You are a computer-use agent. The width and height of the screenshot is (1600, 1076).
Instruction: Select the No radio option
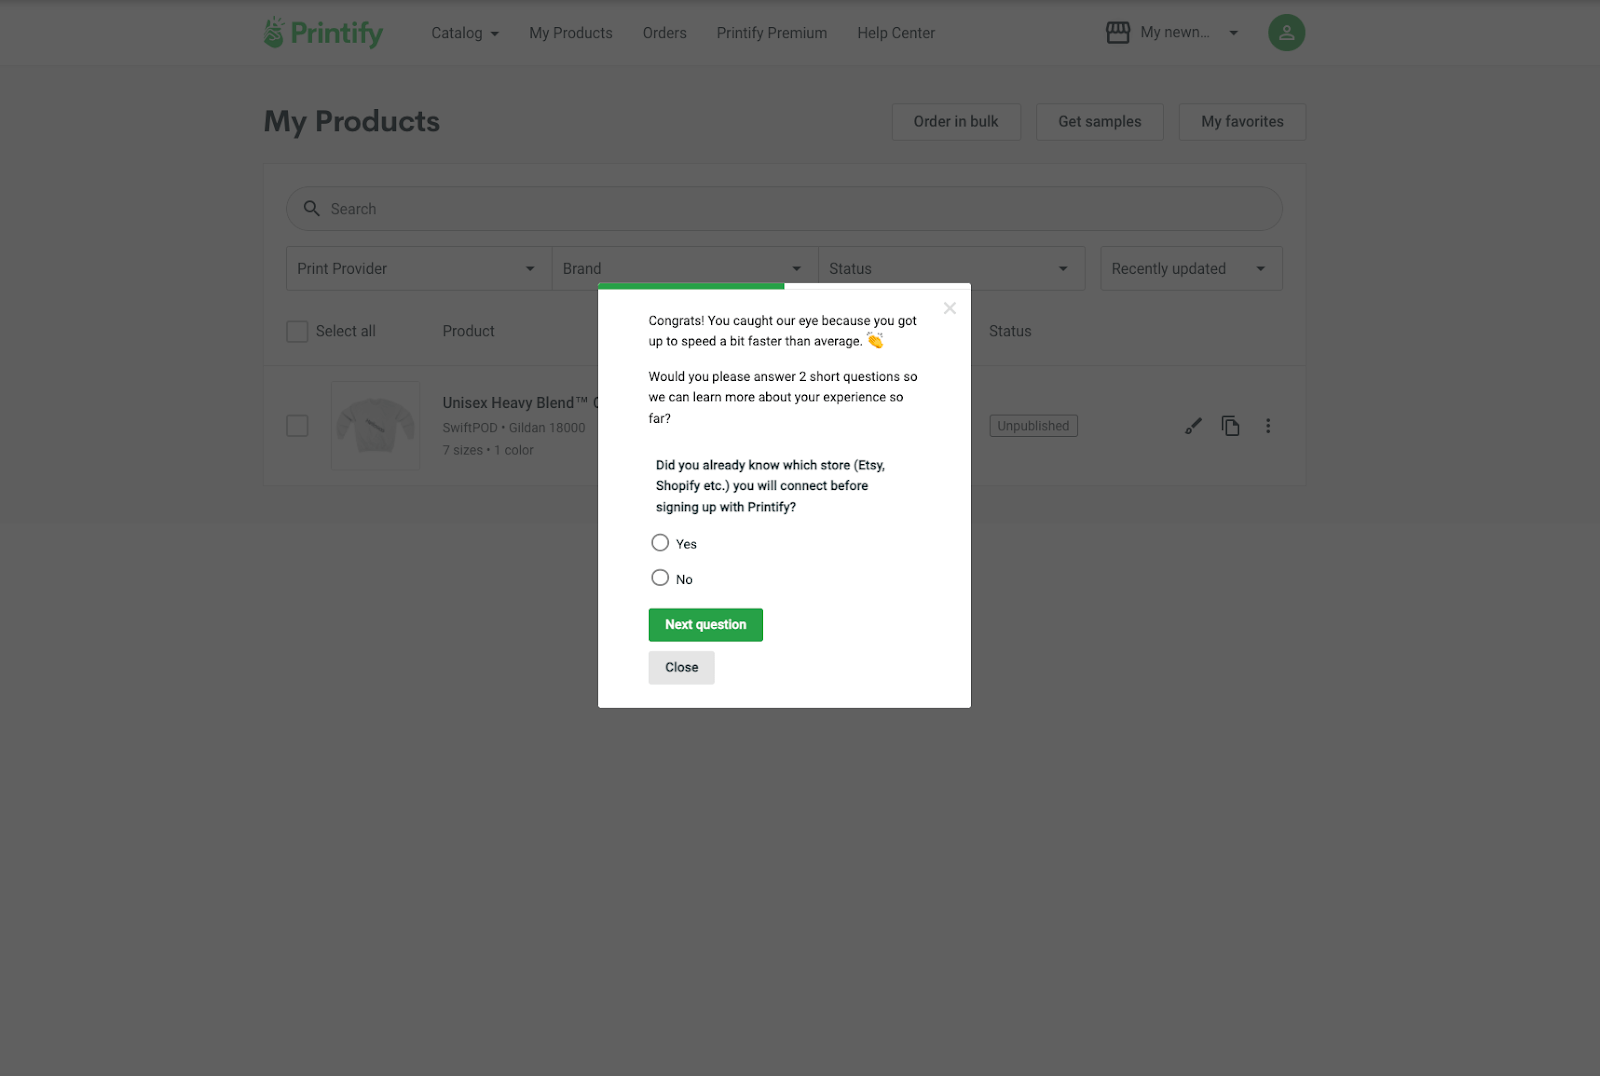(660, 578)
